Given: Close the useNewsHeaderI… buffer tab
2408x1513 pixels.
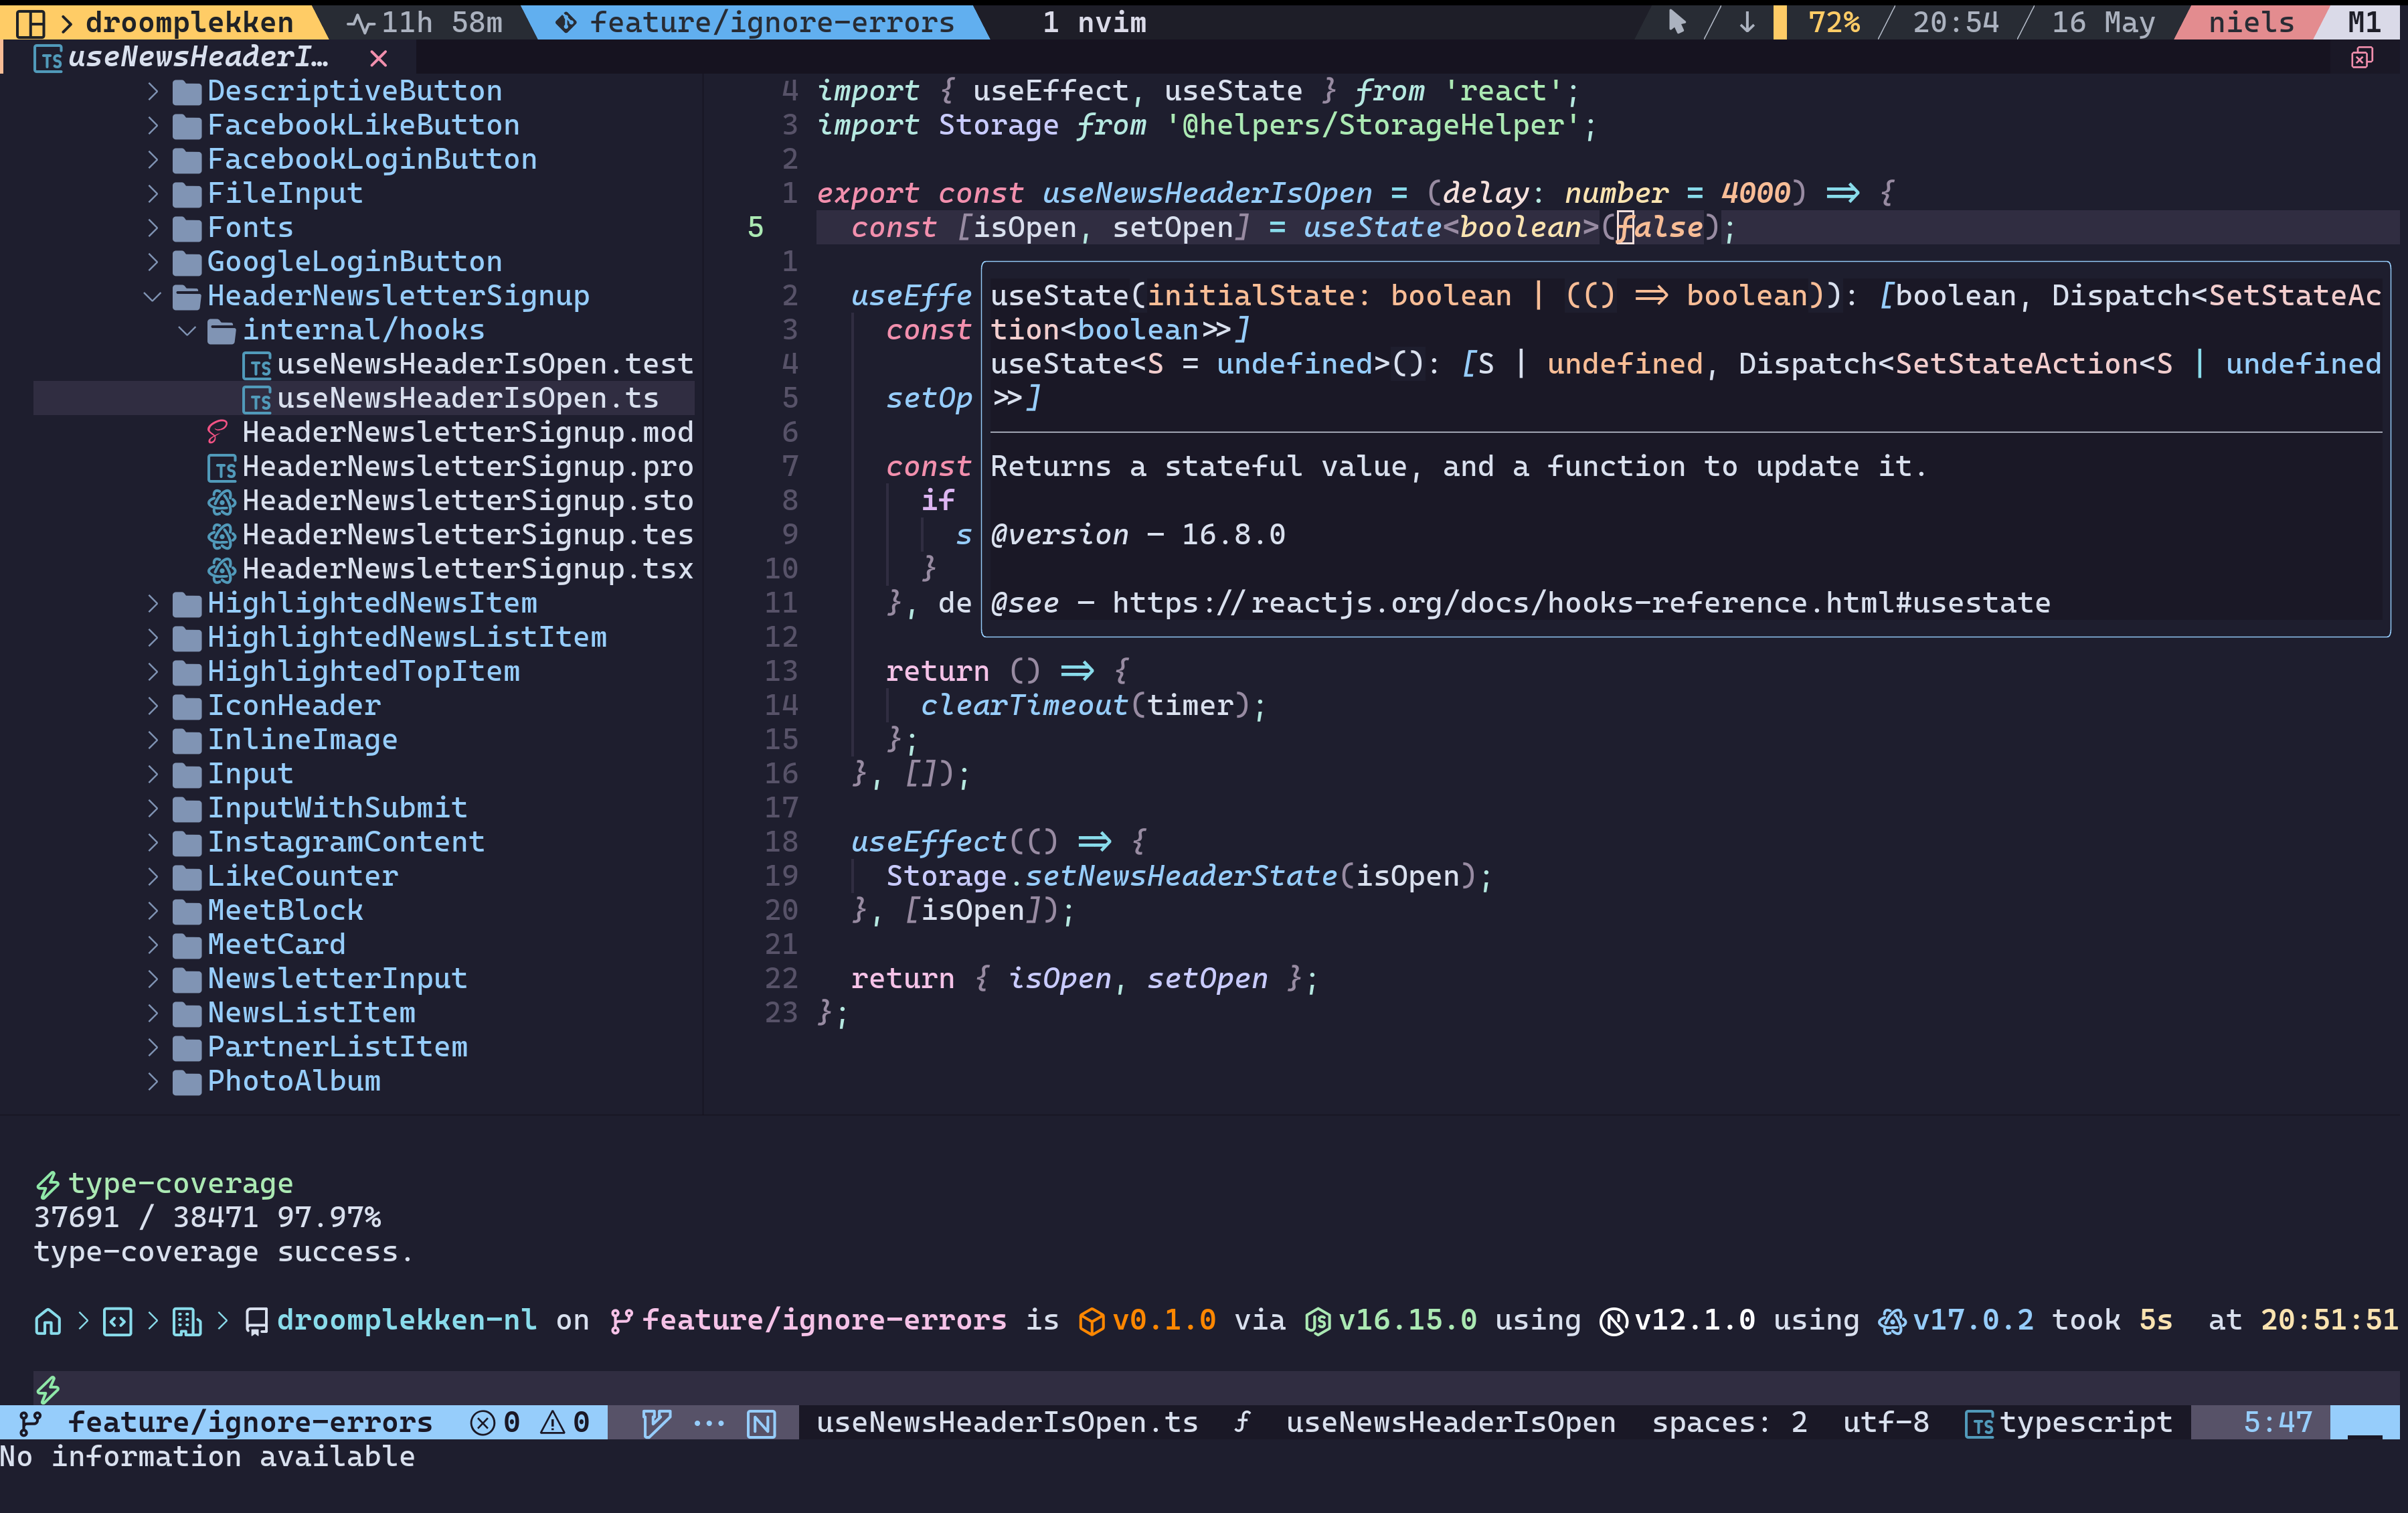Looking at the screenshot, I should click(x=378, y=58).
